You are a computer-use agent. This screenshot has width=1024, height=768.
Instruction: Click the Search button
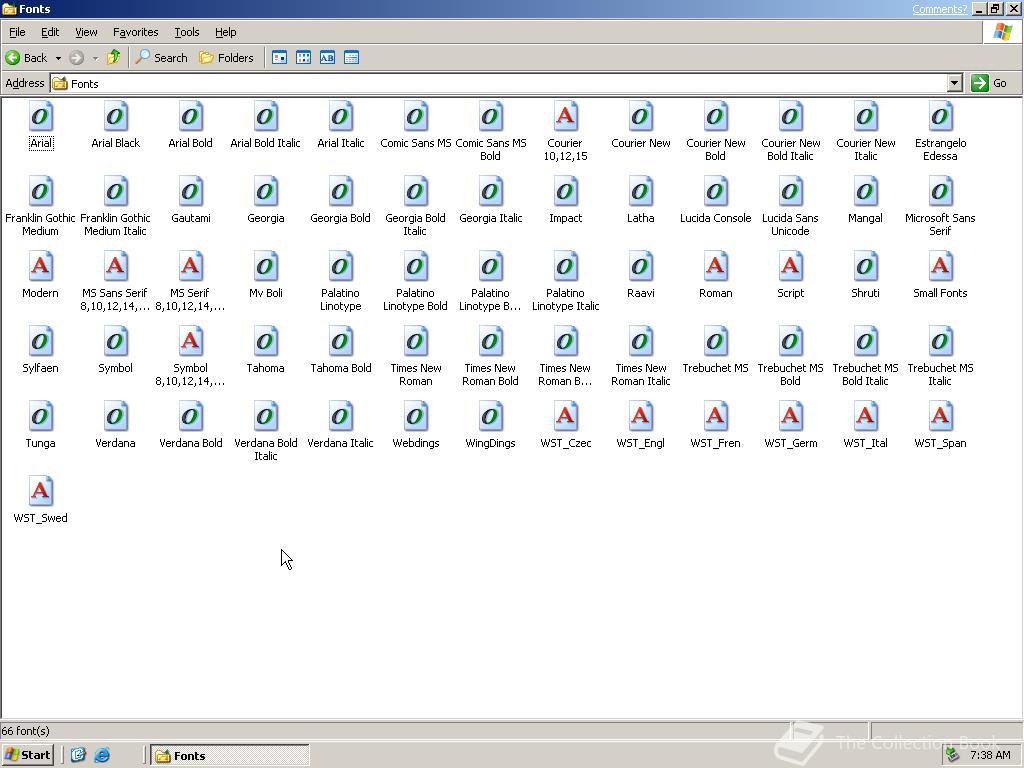[161, 57]
